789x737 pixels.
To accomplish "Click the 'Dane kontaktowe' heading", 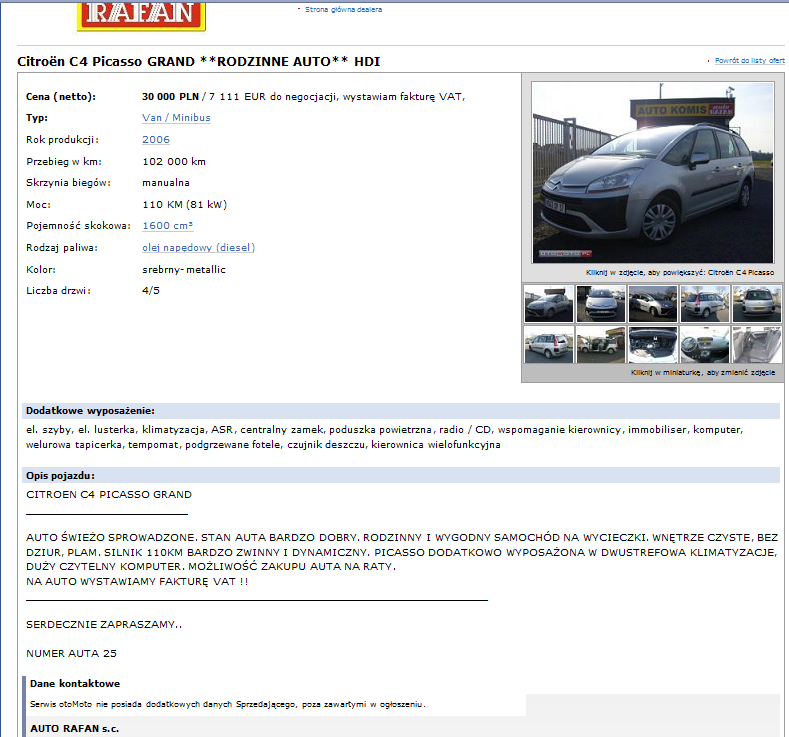I will click(75, 683).
